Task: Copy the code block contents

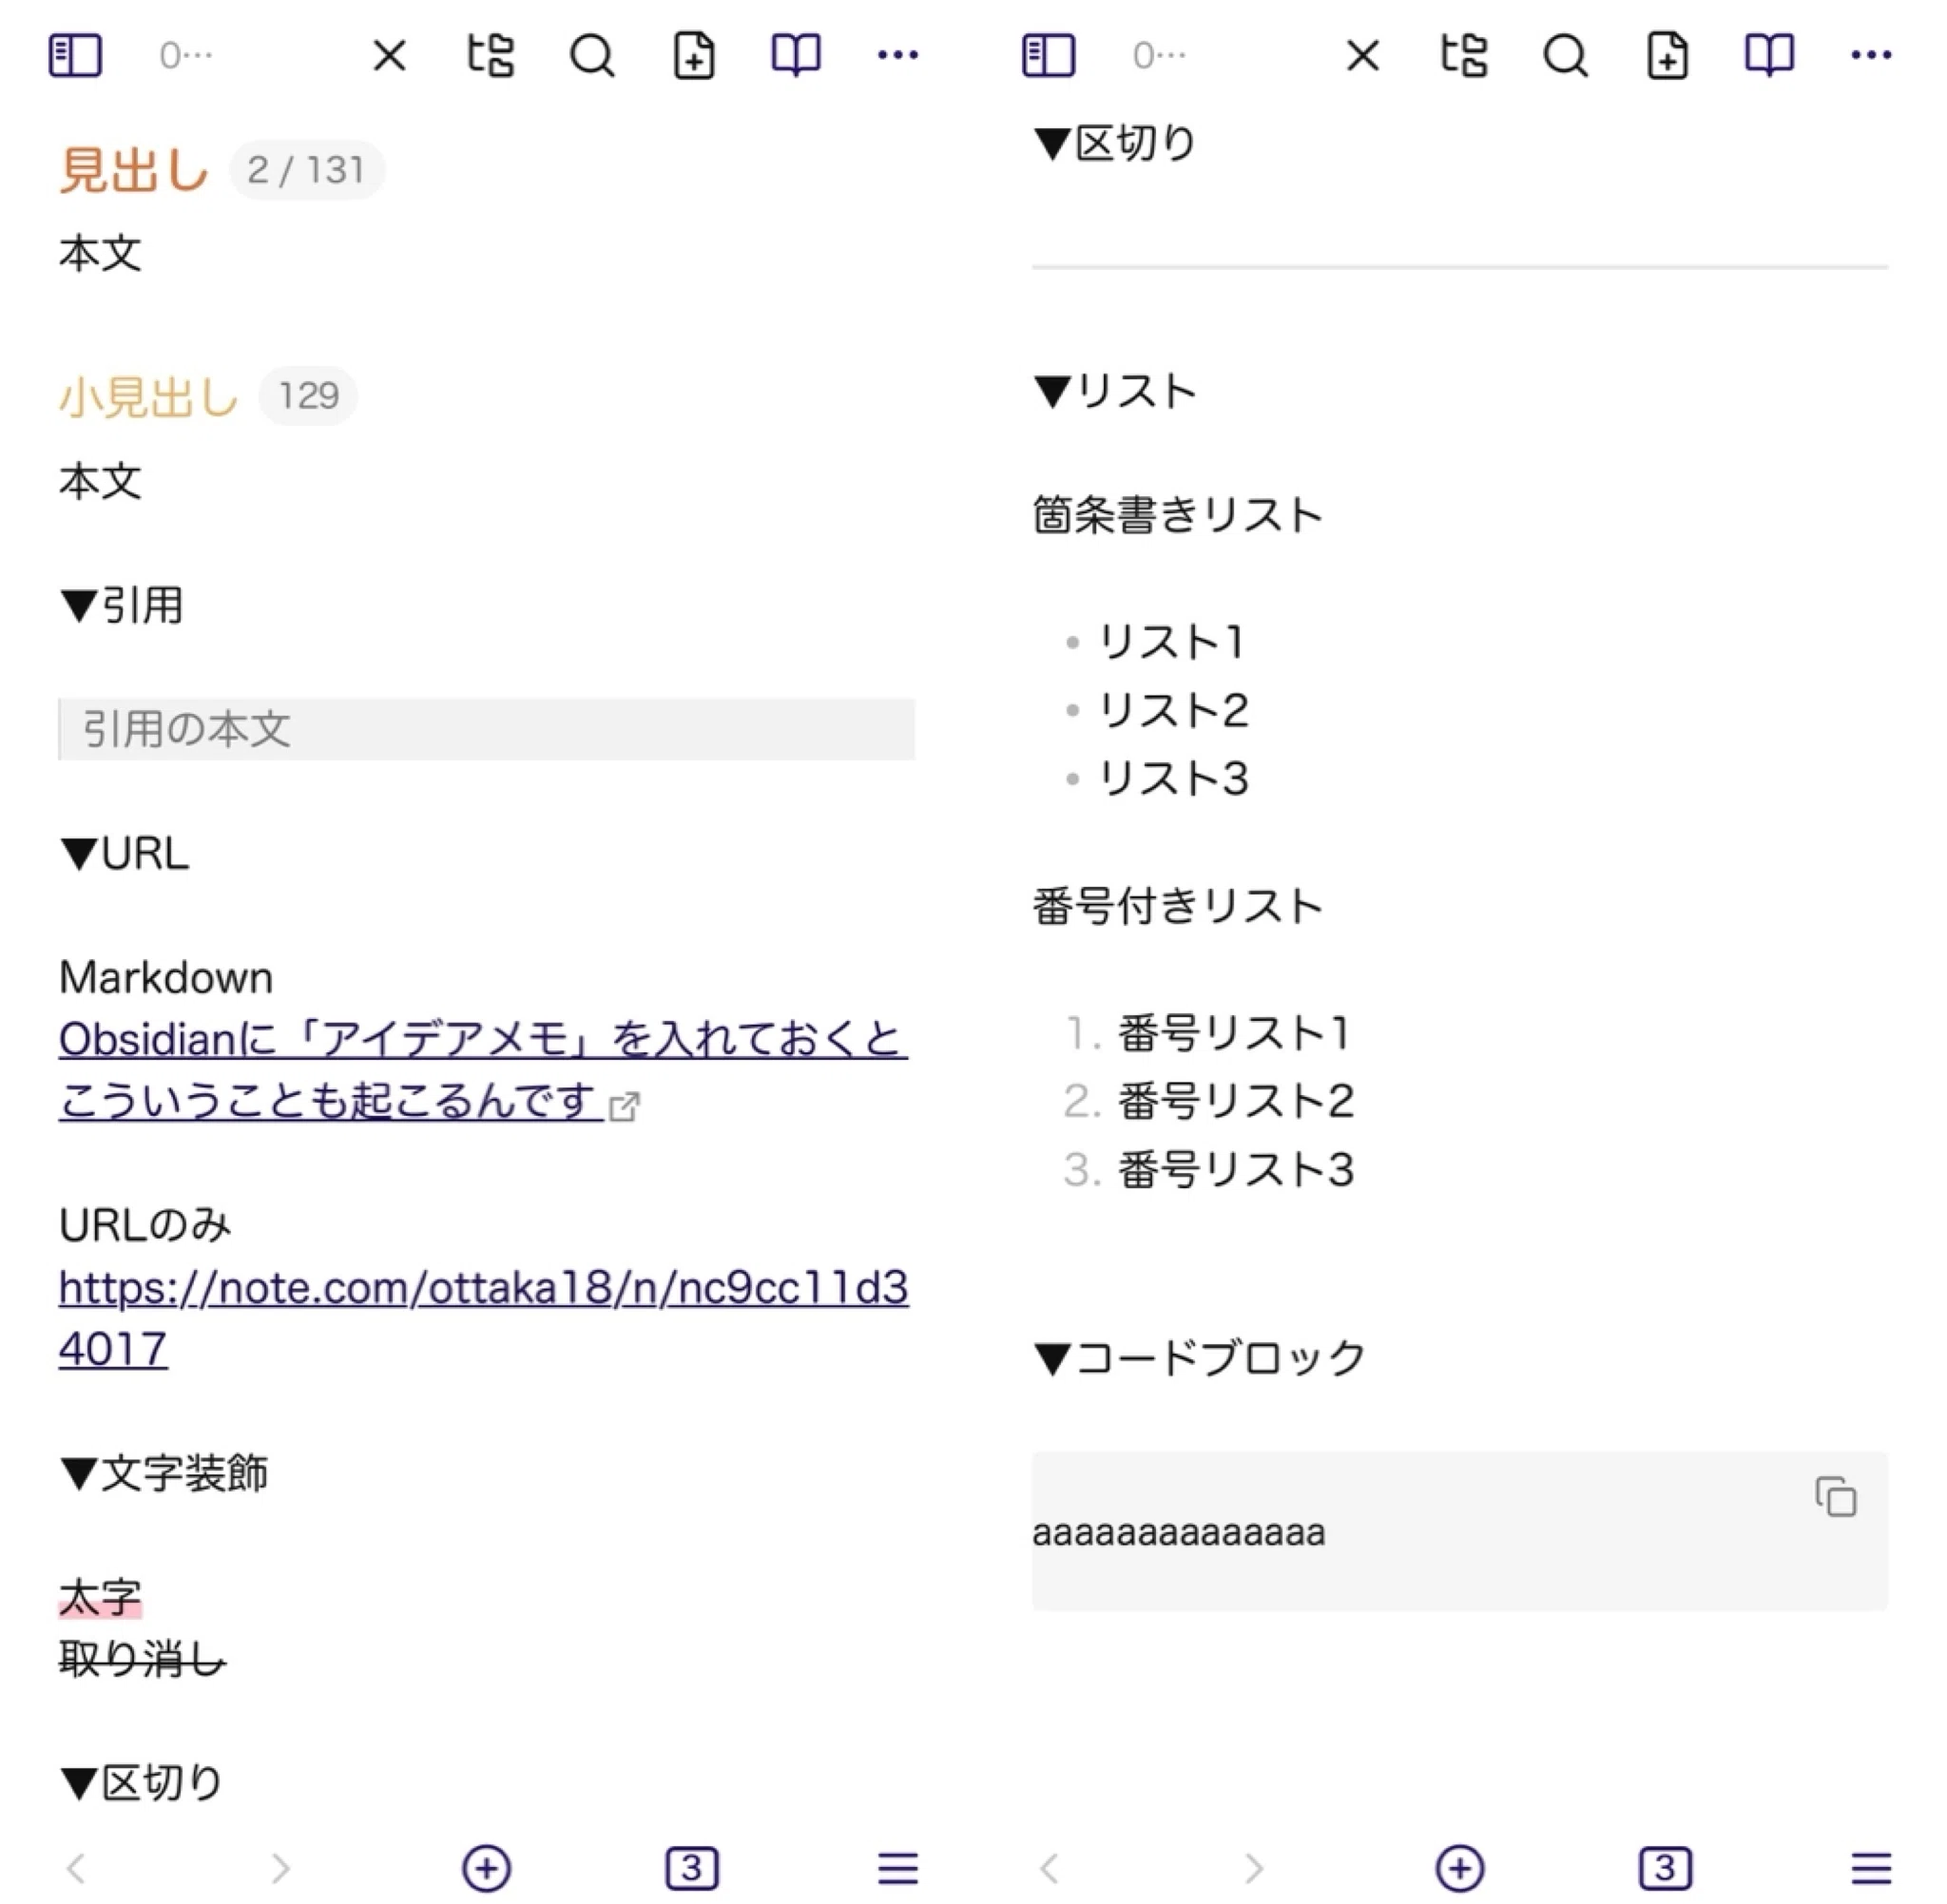Action: tap(1836, 1497)
